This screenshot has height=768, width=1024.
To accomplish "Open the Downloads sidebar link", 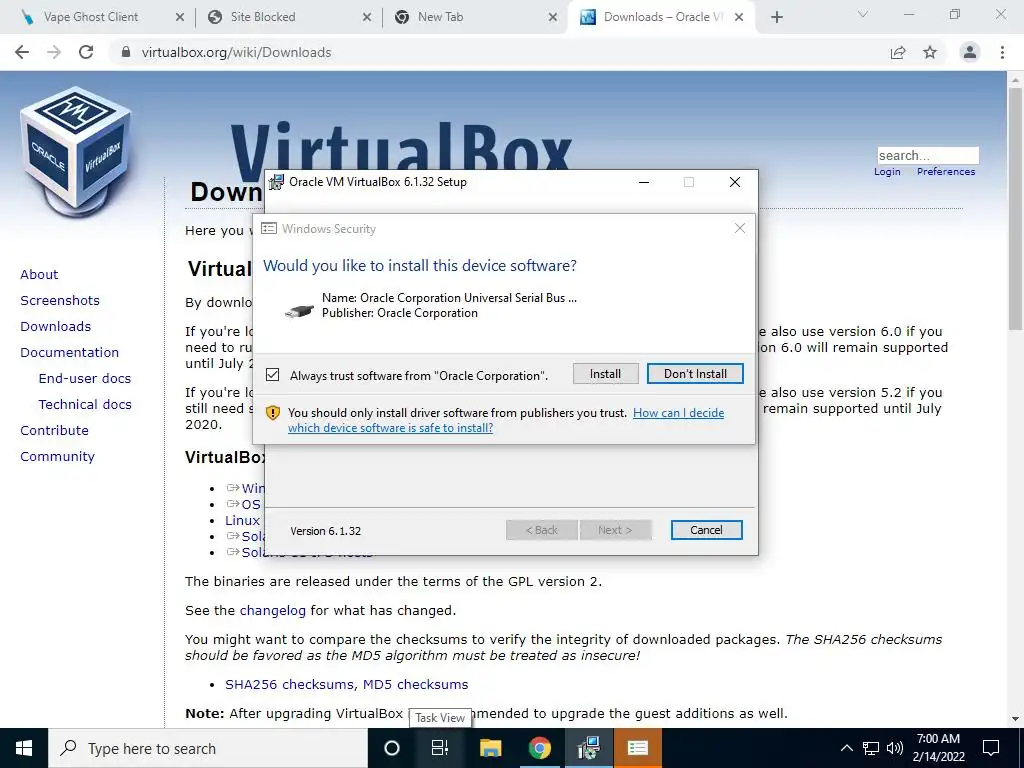I will [56, 327].
